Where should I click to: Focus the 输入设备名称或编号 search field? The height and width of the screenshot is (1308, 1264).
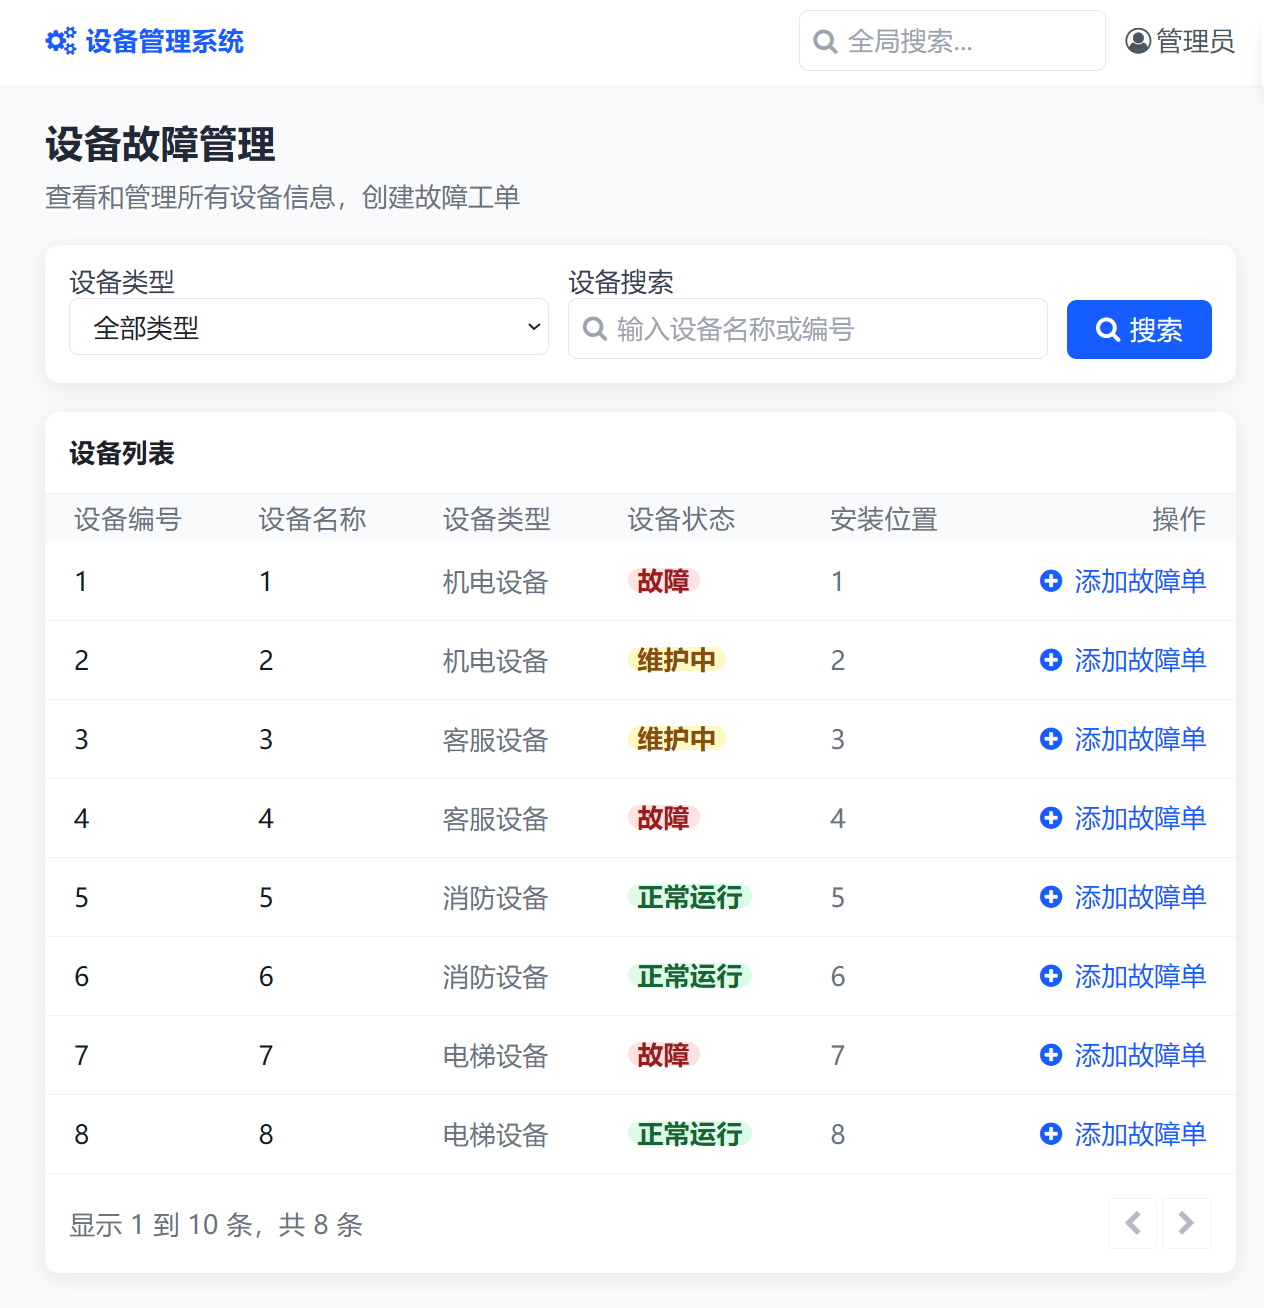coord(808,329)
